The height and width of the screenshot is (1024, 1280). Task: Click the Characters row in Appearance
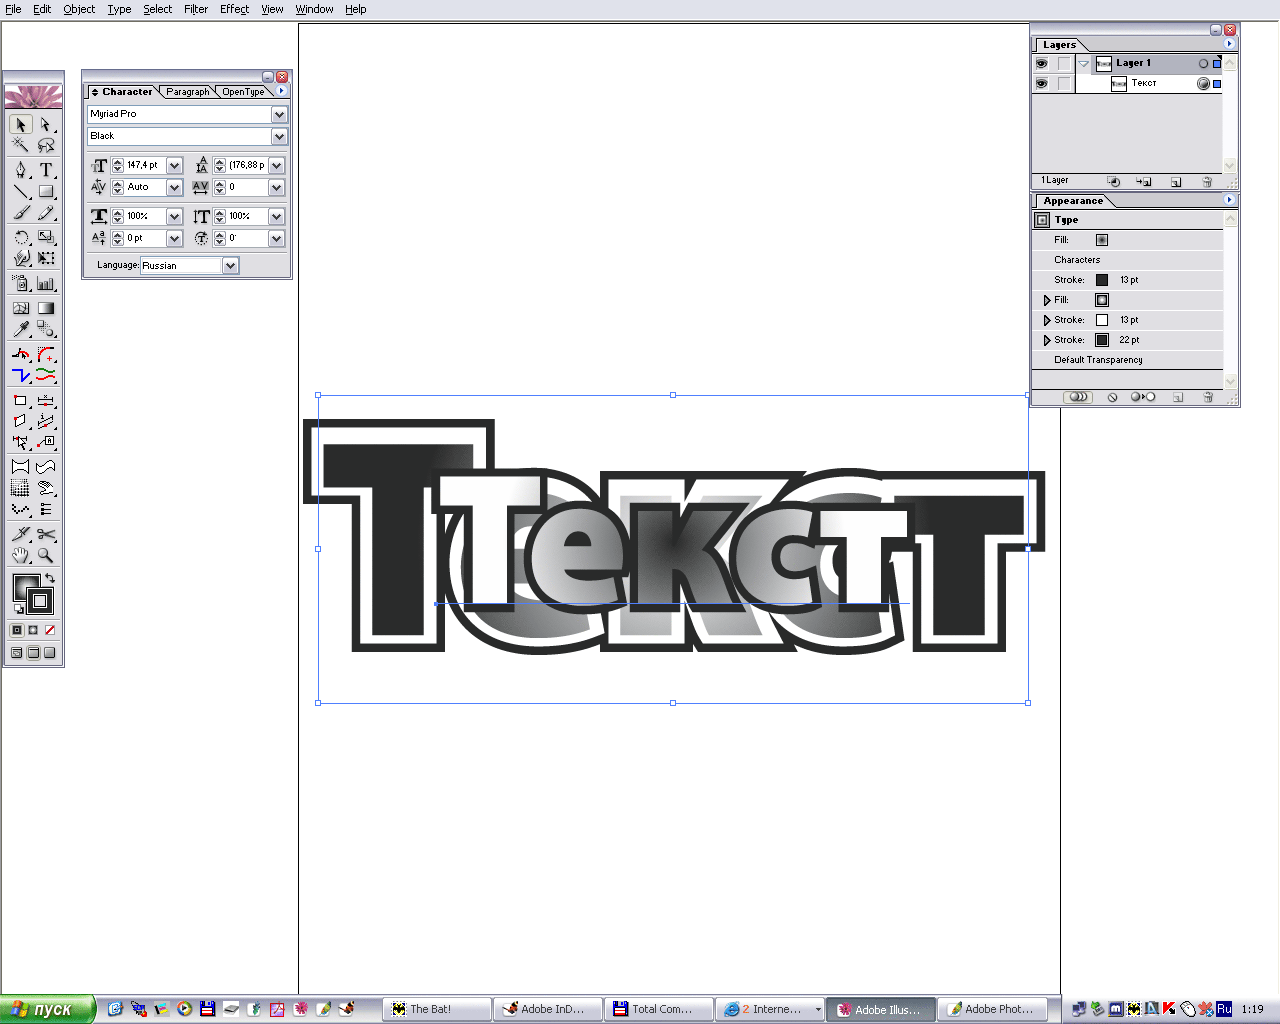(1128, 260)
